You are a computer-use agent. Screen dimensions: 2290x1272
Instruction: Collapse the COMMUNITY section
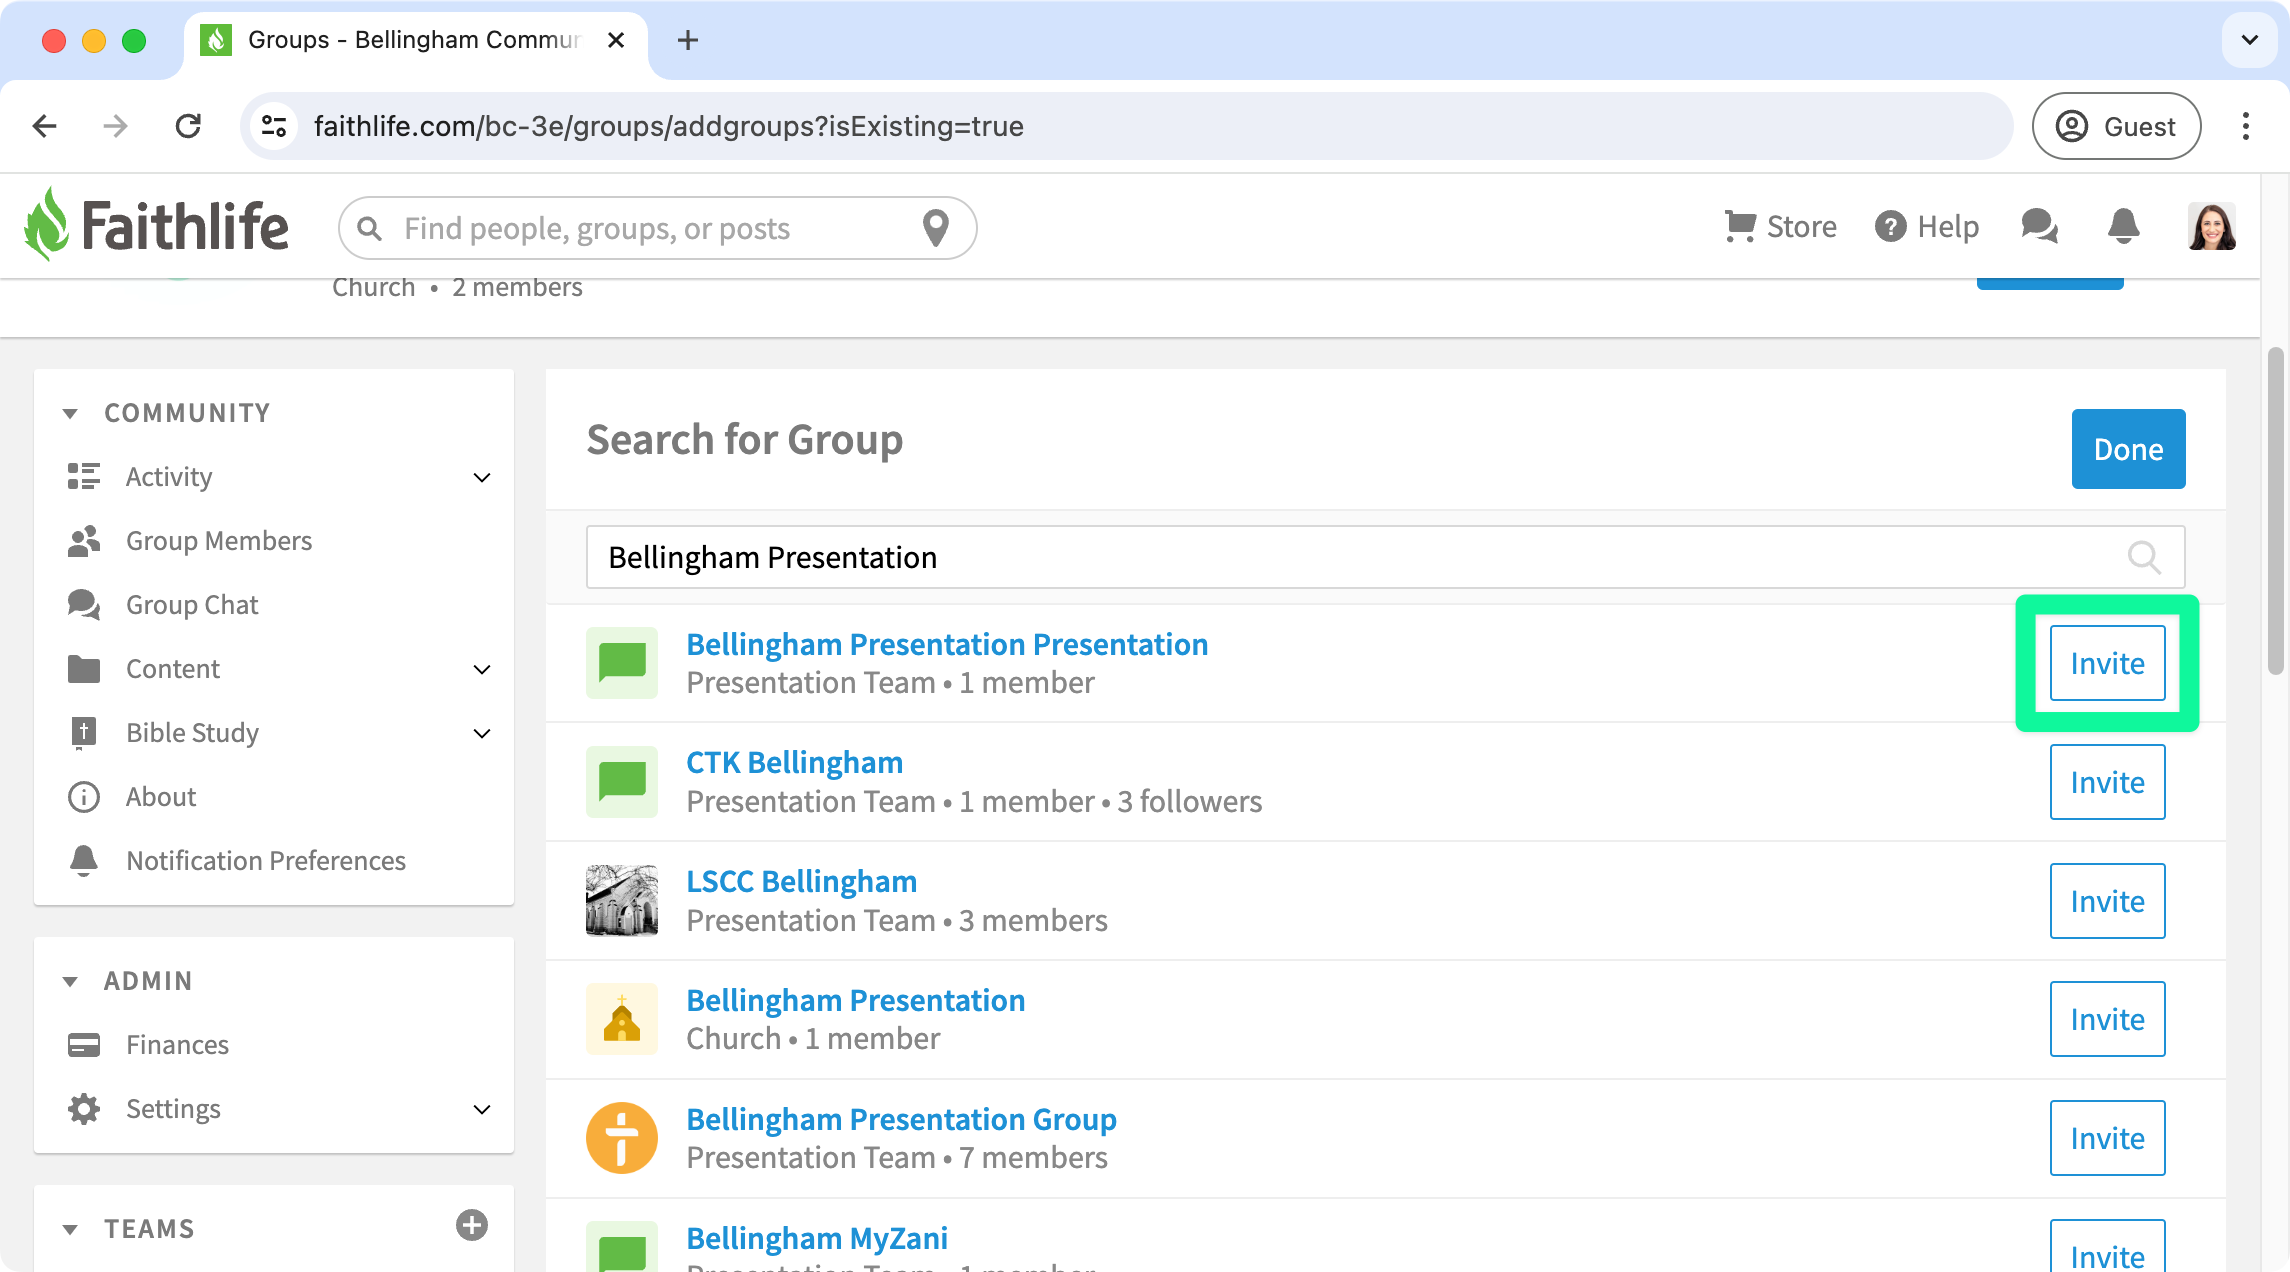pyautogui.click(x=70, y=413)
